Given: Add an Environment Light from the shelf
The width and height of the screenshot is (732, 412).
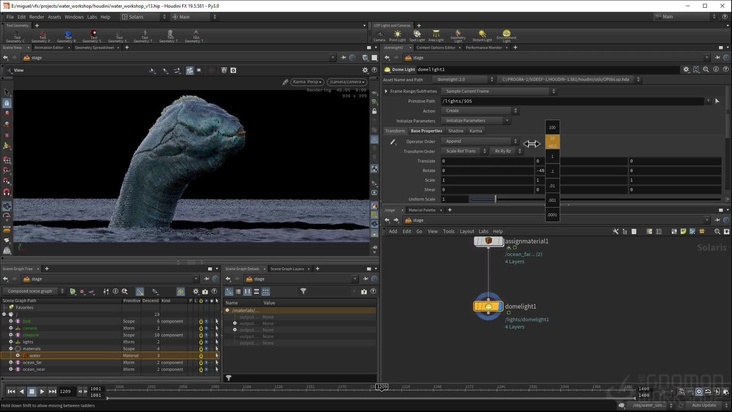Looking at the screenshot, I should [507, 35].
